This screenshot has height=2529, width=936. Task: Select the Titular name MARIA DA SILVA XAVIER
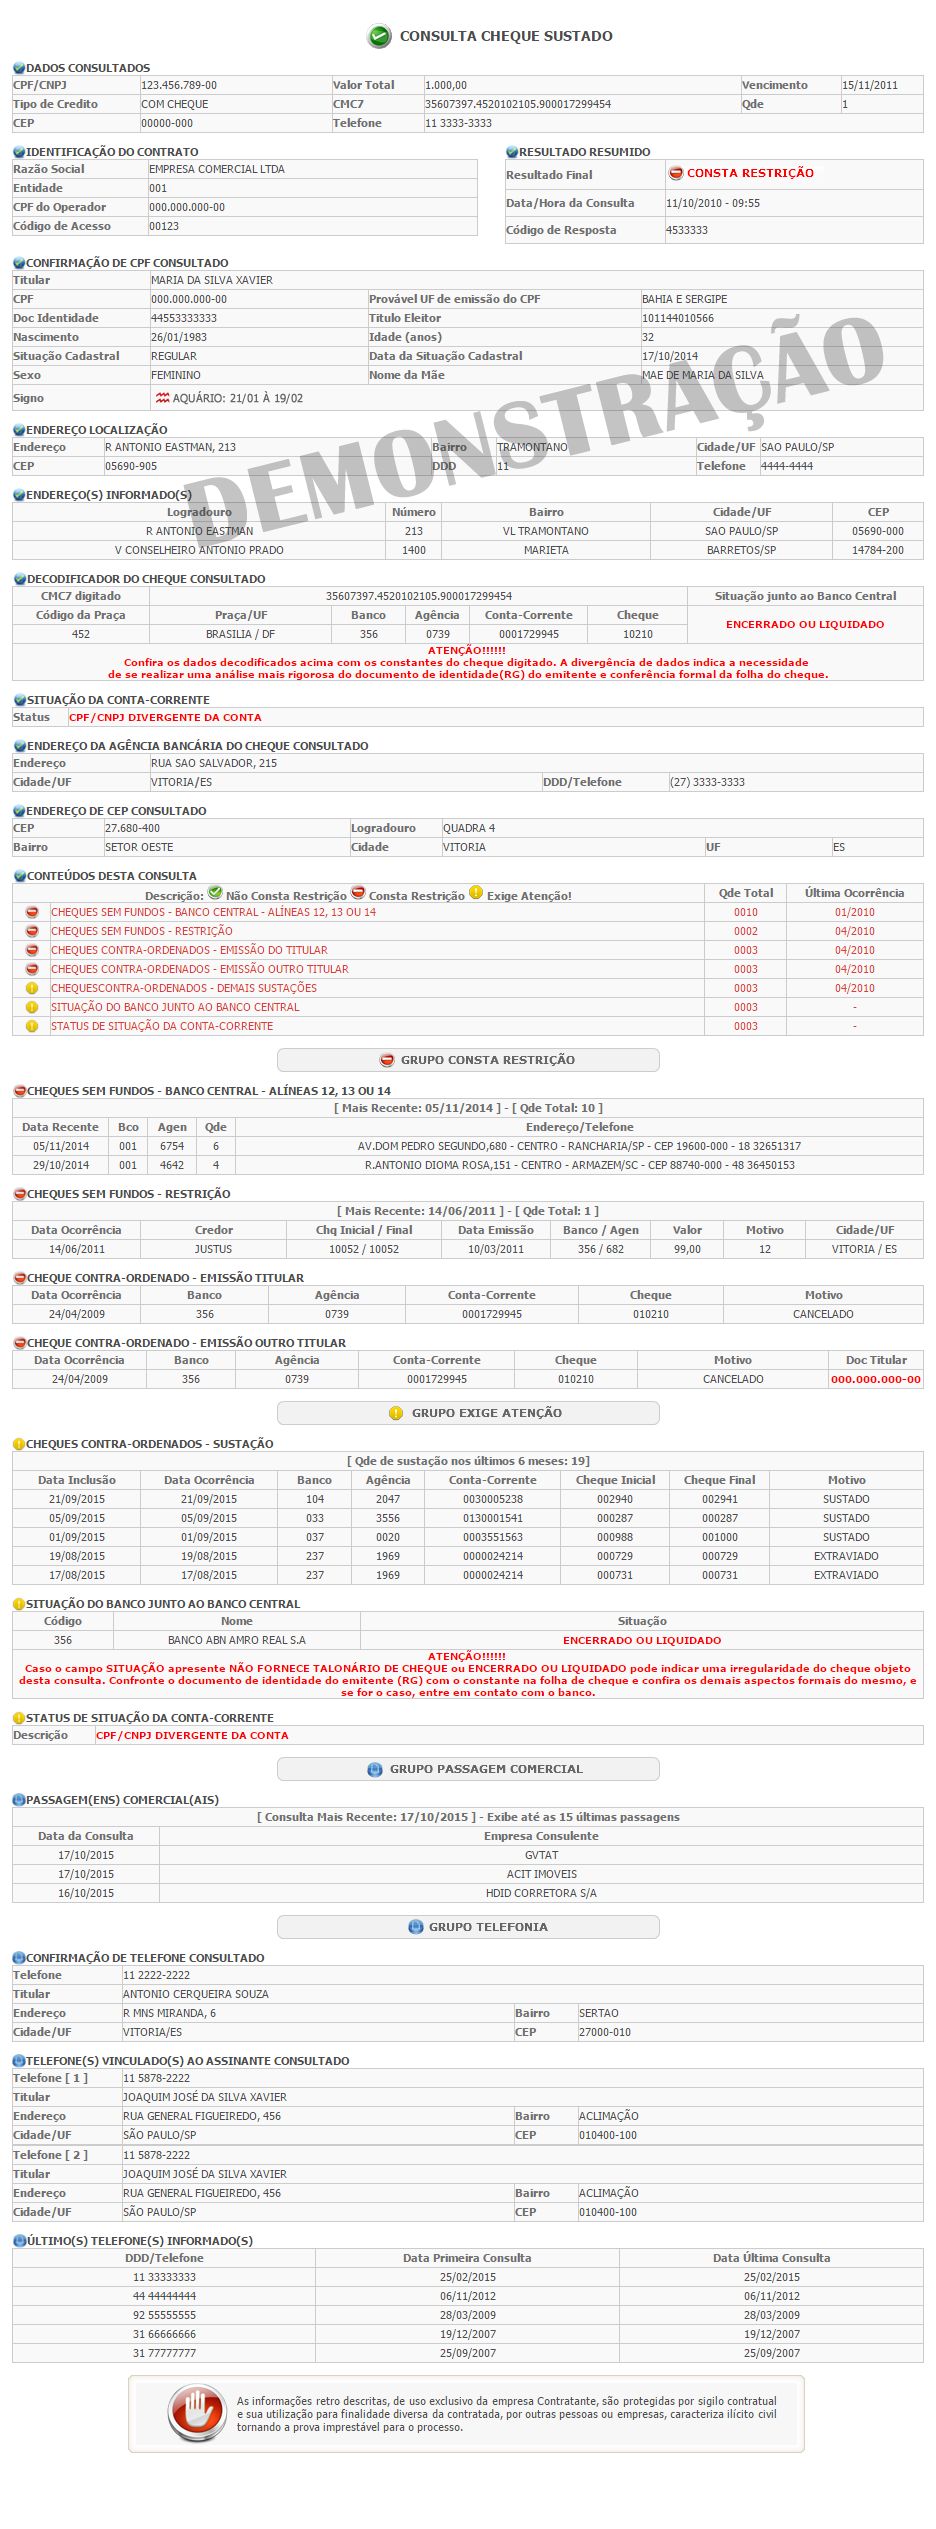pos(212,281)
